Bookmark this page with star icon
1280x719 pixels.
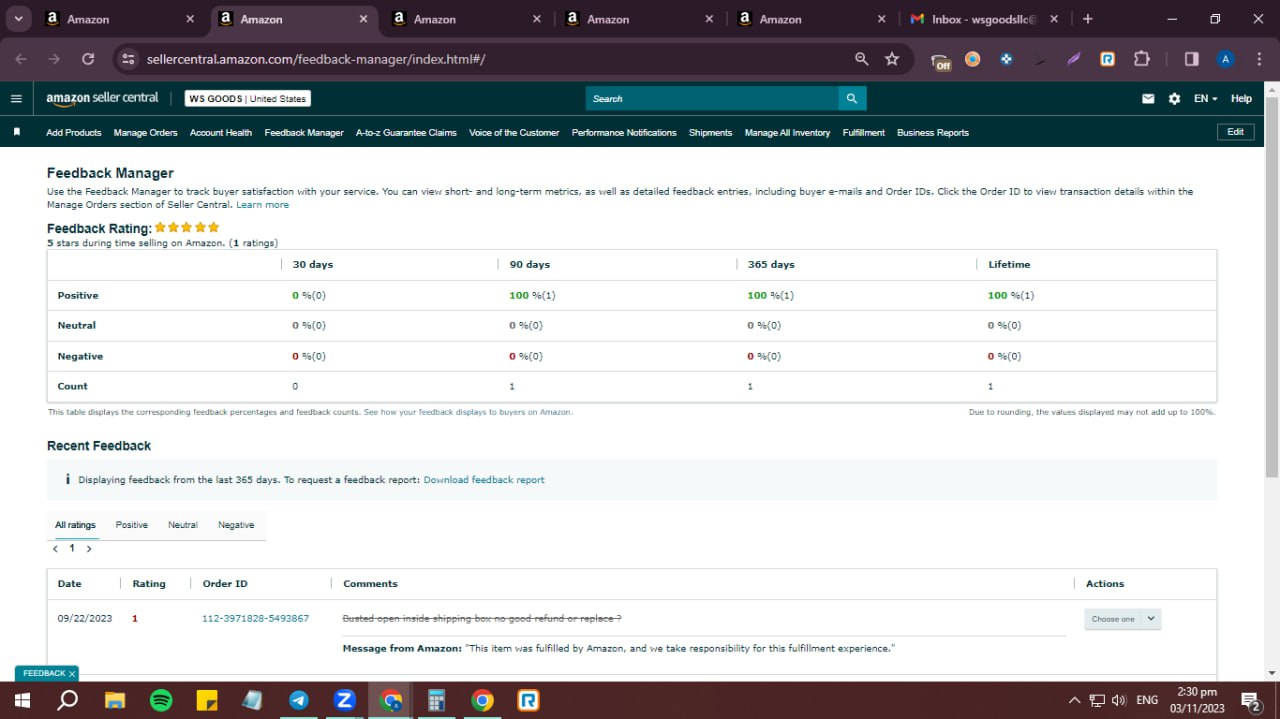892,59
